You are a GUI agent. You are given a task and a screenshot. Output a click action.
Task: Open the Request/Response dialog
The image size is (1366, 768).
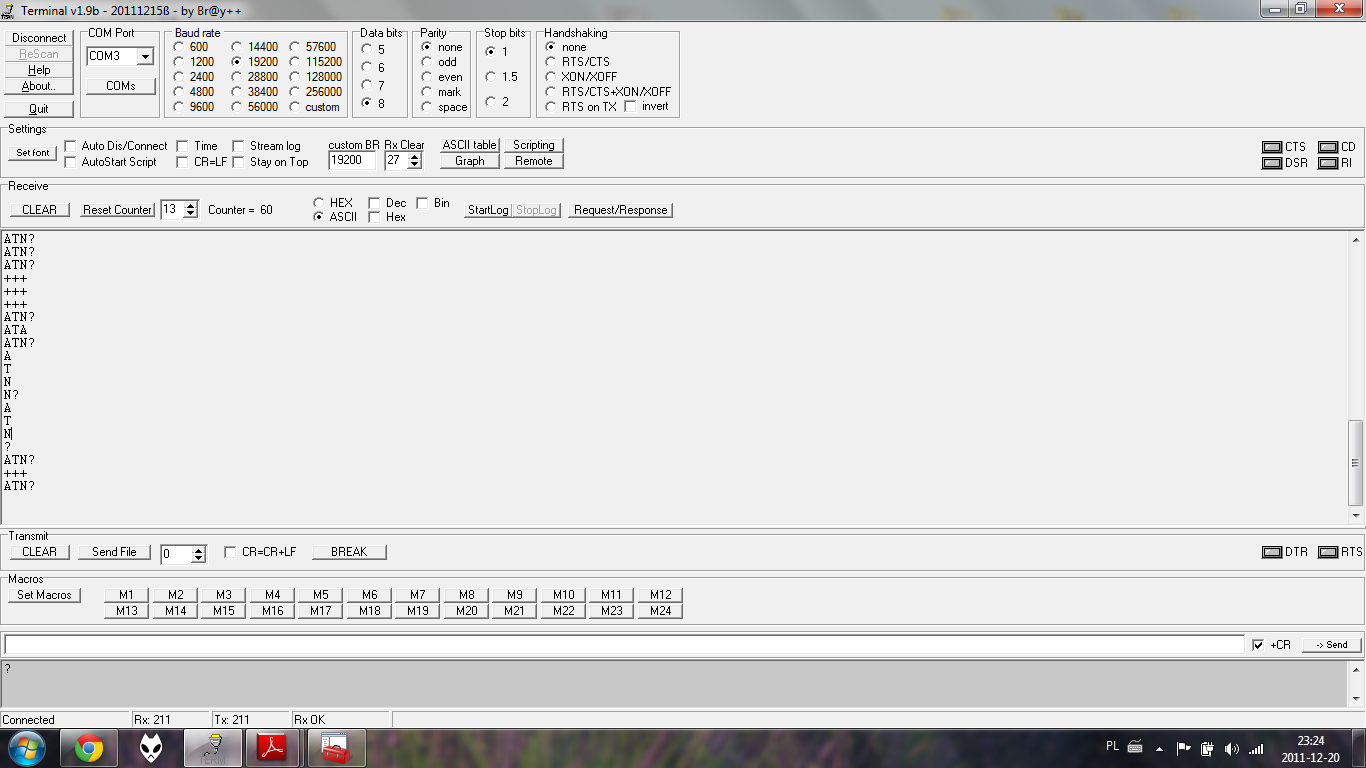[621, 210]
